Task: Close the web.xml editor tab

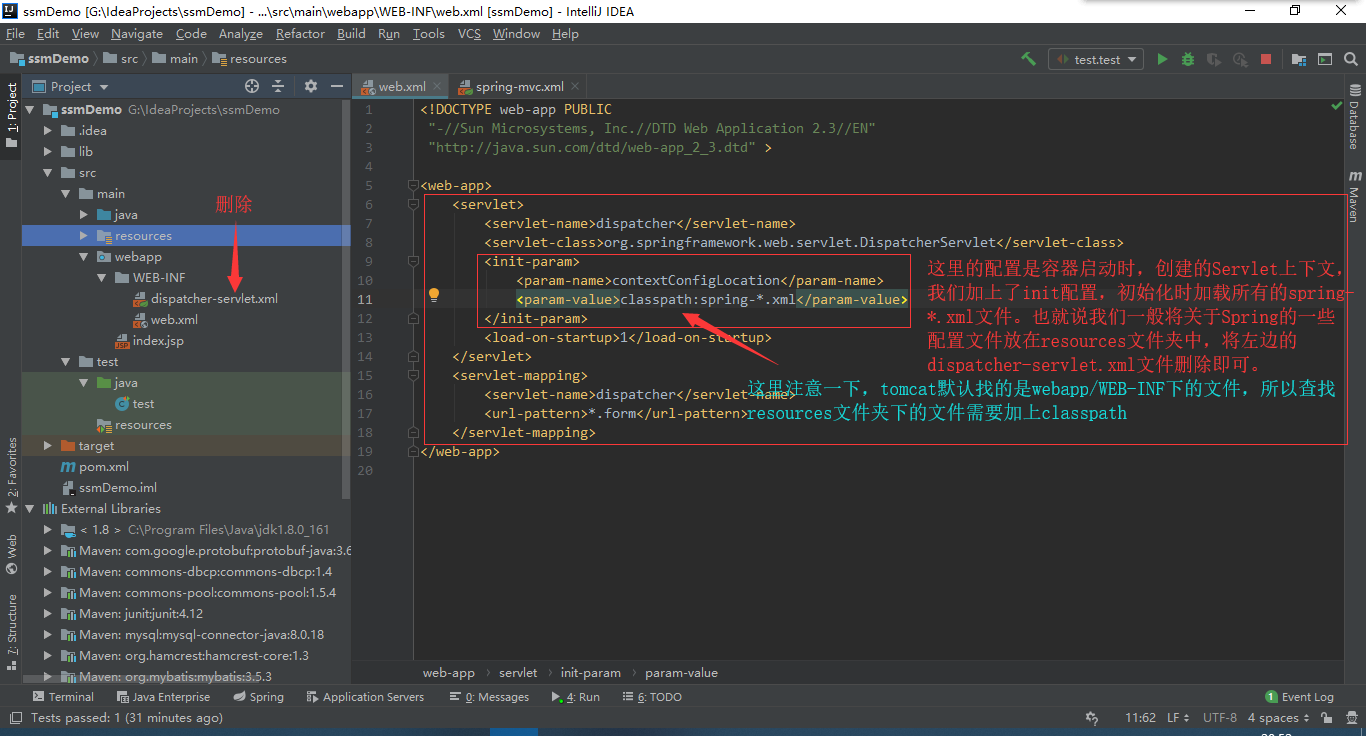Action: click(437, 87)
